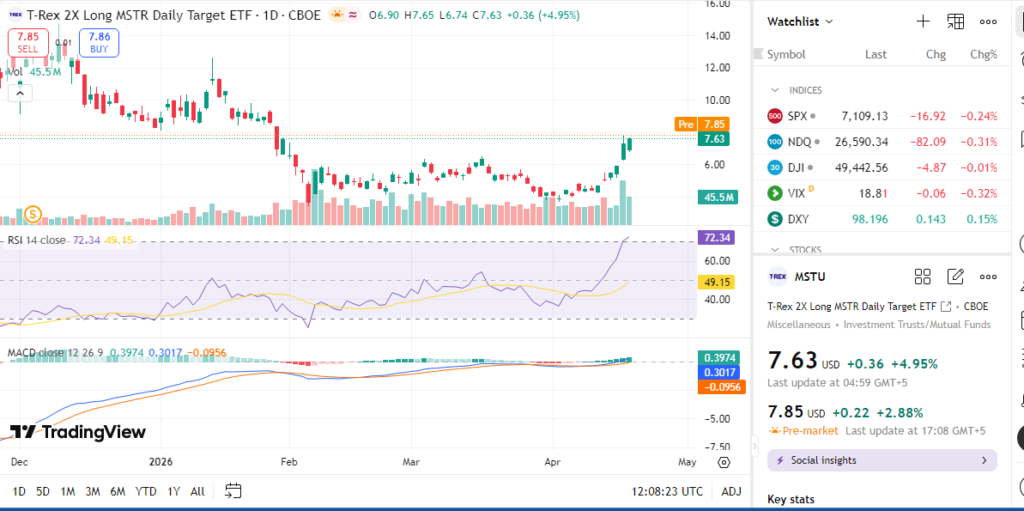Open the MSTU panel more options

click(x=988, y=276)
